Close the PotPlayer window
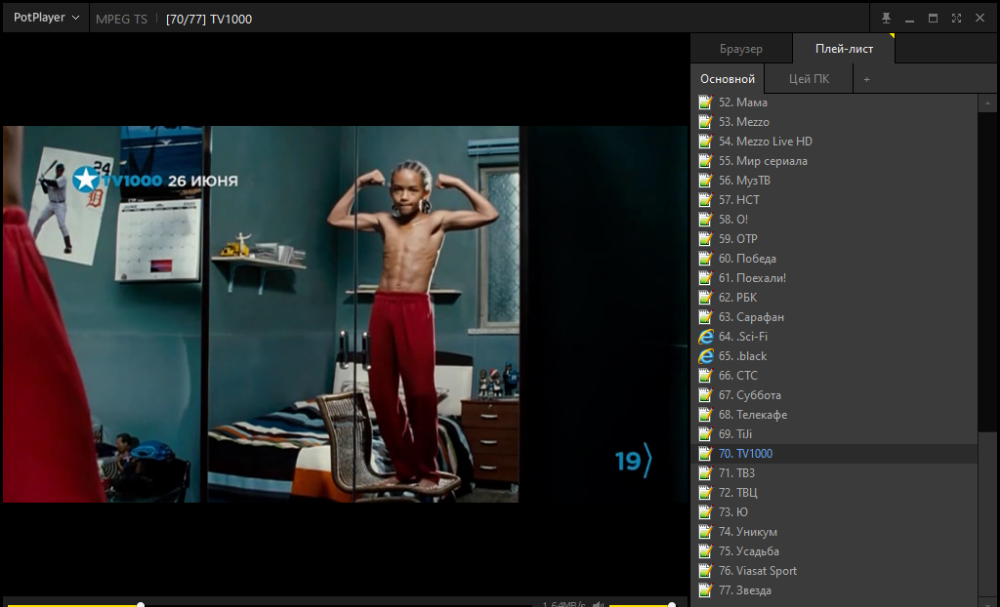Screen dimensions: 1000x607 tap(980, 18)
